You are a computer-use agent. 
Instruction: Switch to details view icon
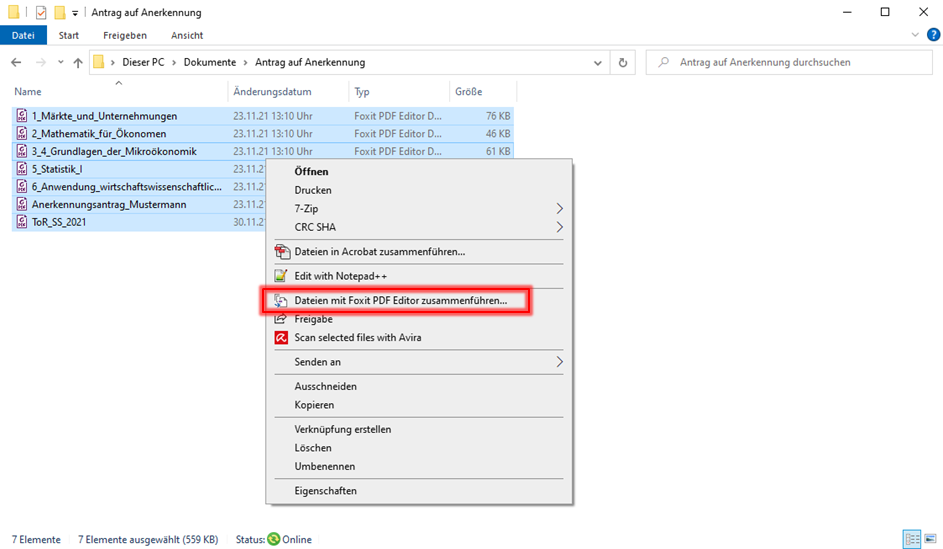point(912,539)
